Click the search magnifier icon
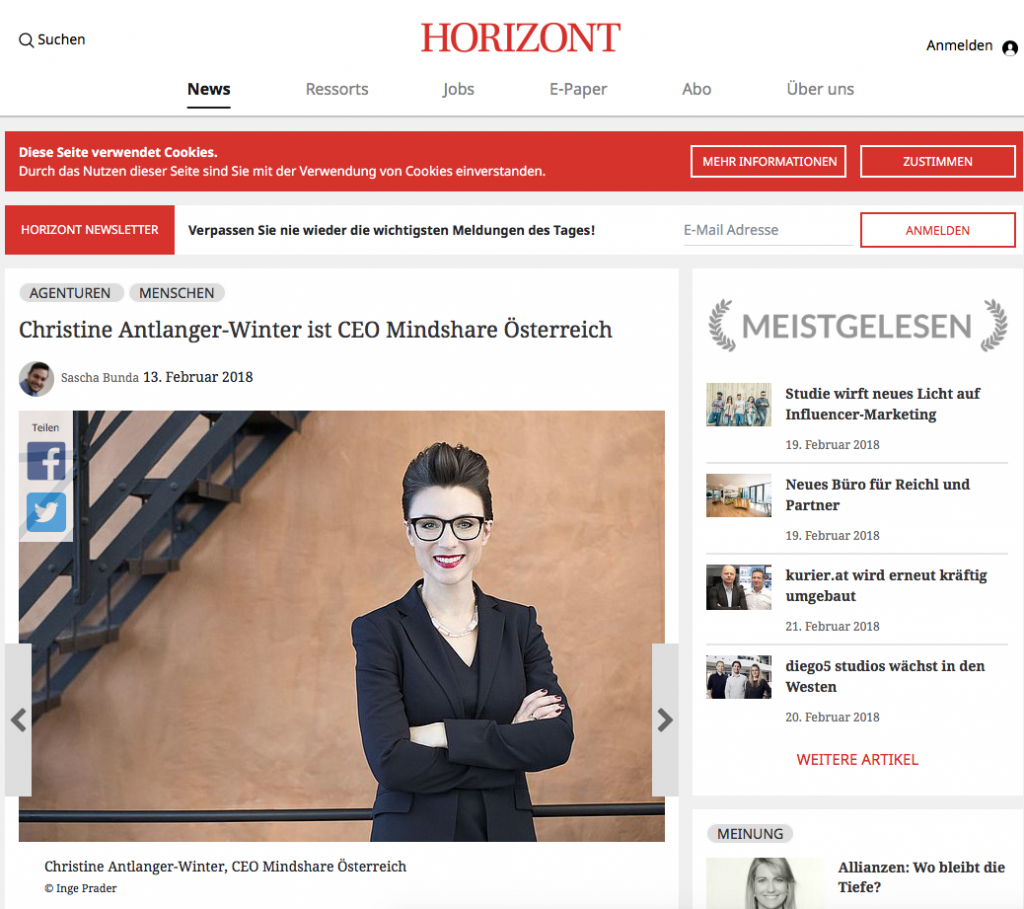The width and height of the screenshot is (1024, 909). click(x=26, y=40)
